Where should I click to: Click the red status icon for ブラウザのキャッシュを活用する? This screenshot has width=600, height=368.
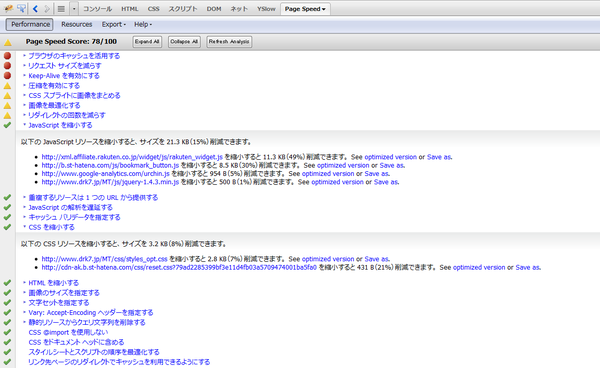coord(7,56)
